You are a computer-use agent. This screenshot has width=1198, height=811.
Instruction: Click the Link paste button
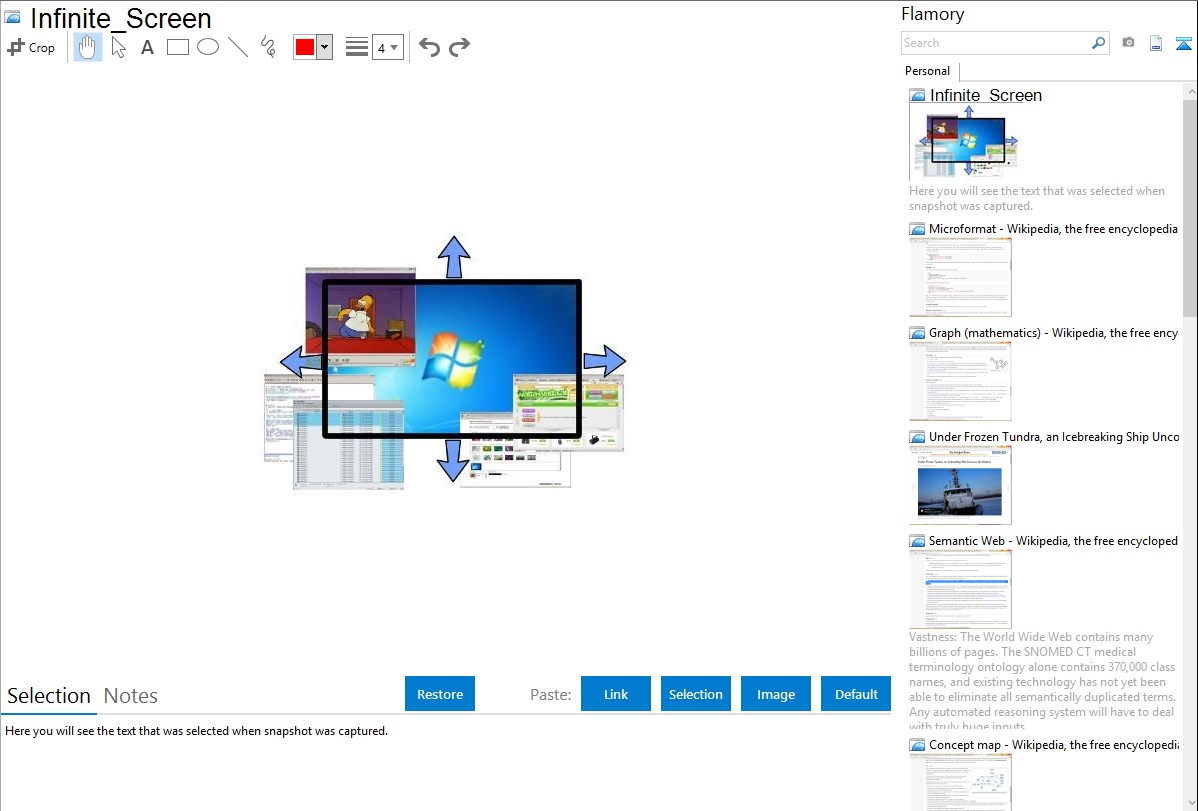(x=616, y=694)
